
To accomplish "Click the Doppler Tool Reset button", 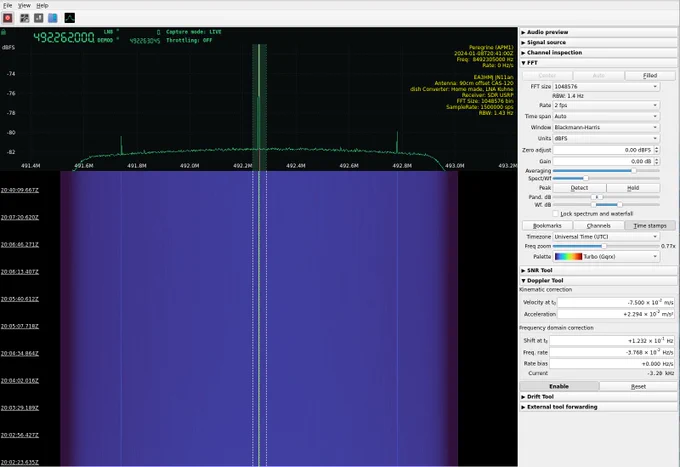I will pyautogui.click(x=638, y=386).
